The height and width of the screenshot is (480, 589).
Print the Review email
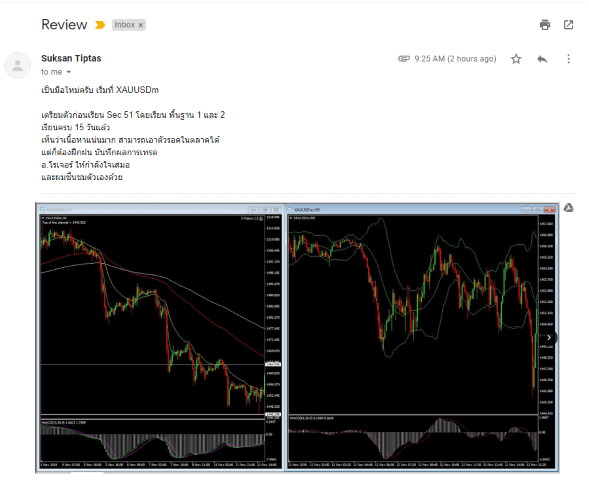tap(545, 25)
